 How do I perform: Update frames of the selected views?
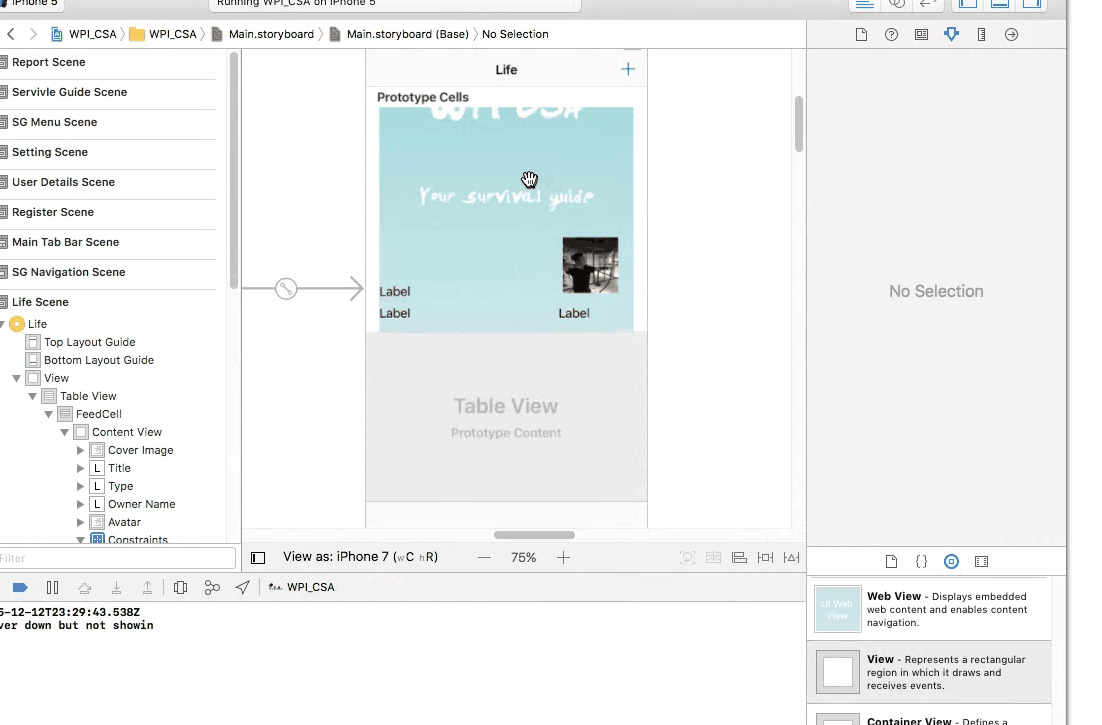click(x=687, y=558)
